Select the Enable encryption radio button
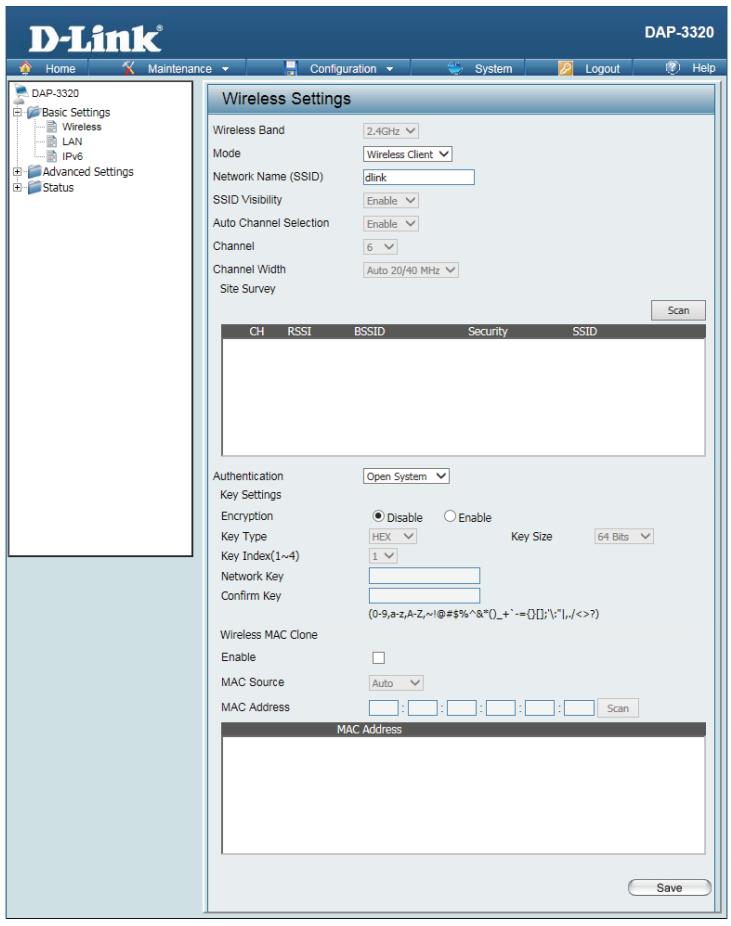The height and width of the screenshot is (926, 731). [450, 516]
